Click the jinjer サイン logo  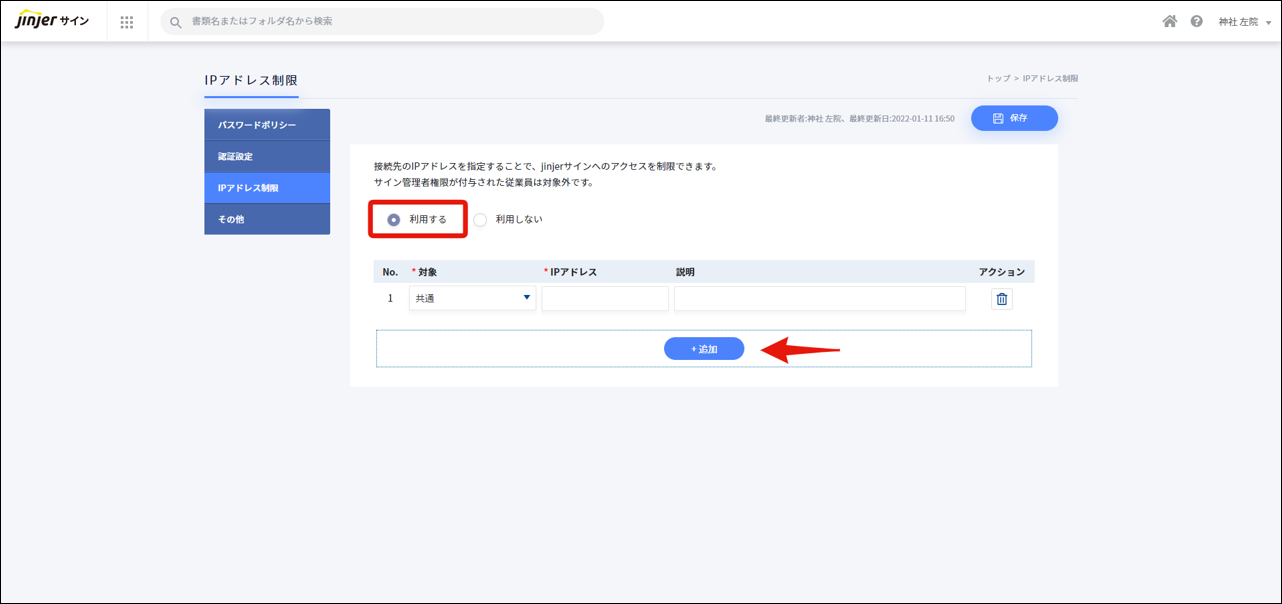[x=52, y=21]
